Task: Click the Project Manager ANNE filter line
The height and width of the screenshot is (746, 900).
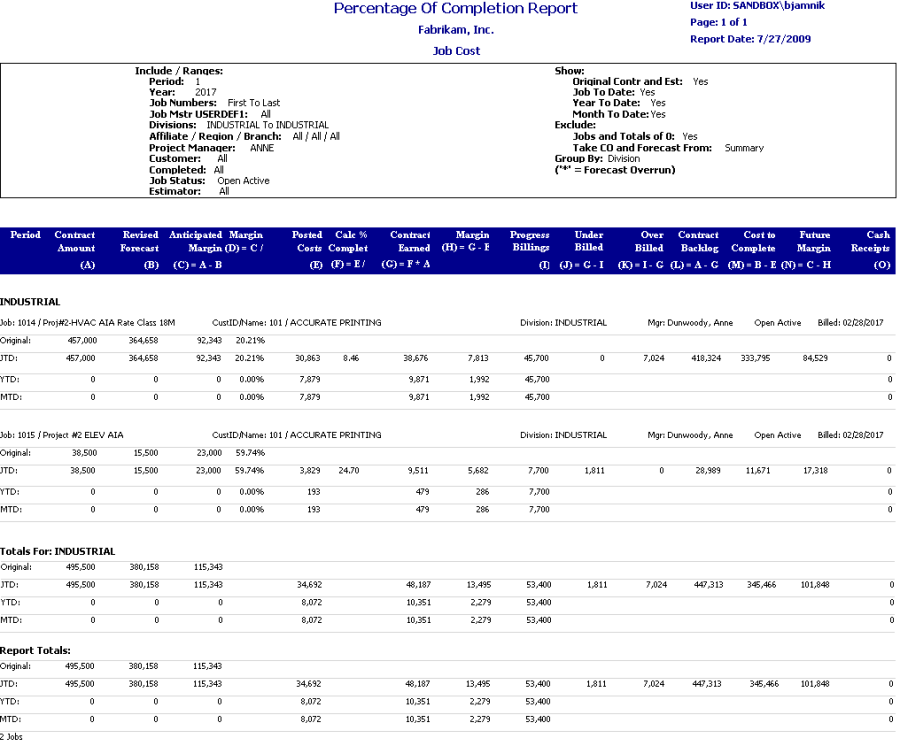Action: (x=211, y=148)
